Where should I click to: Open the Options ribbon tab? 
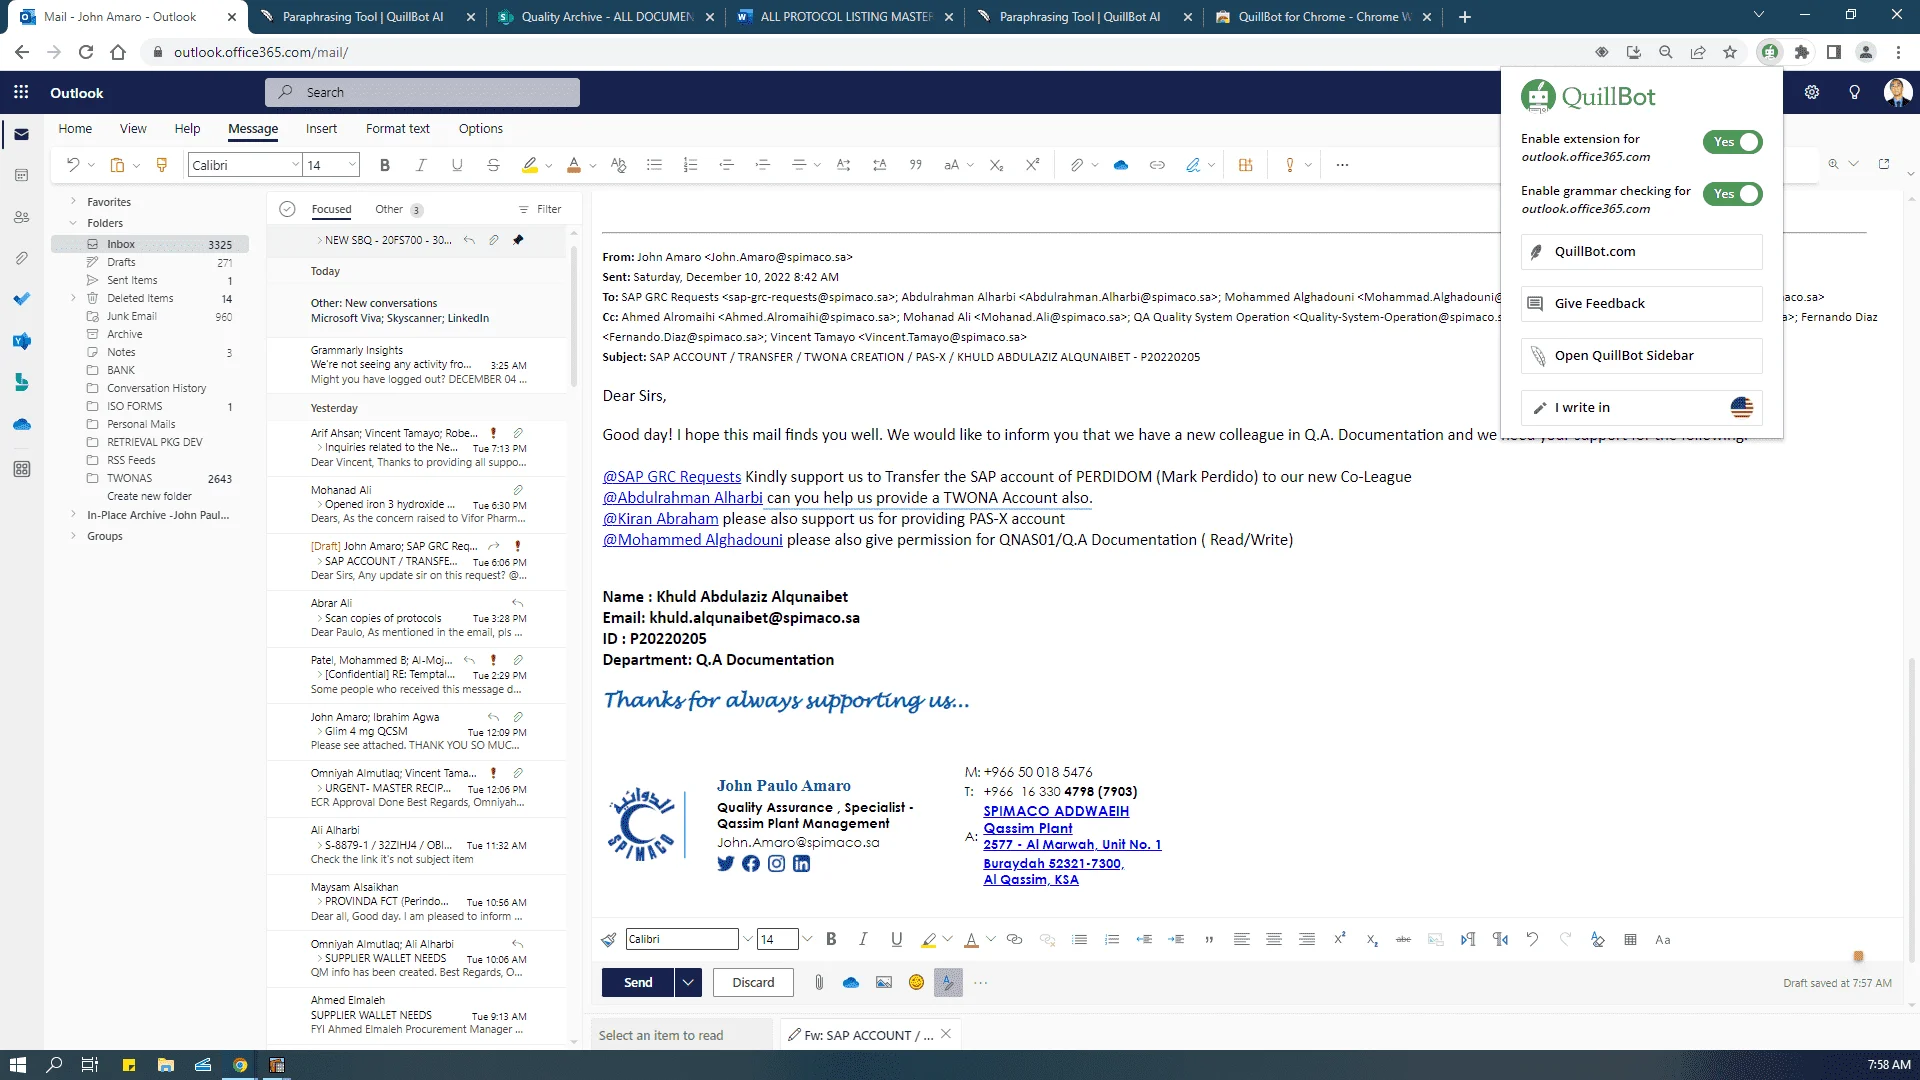481,129
